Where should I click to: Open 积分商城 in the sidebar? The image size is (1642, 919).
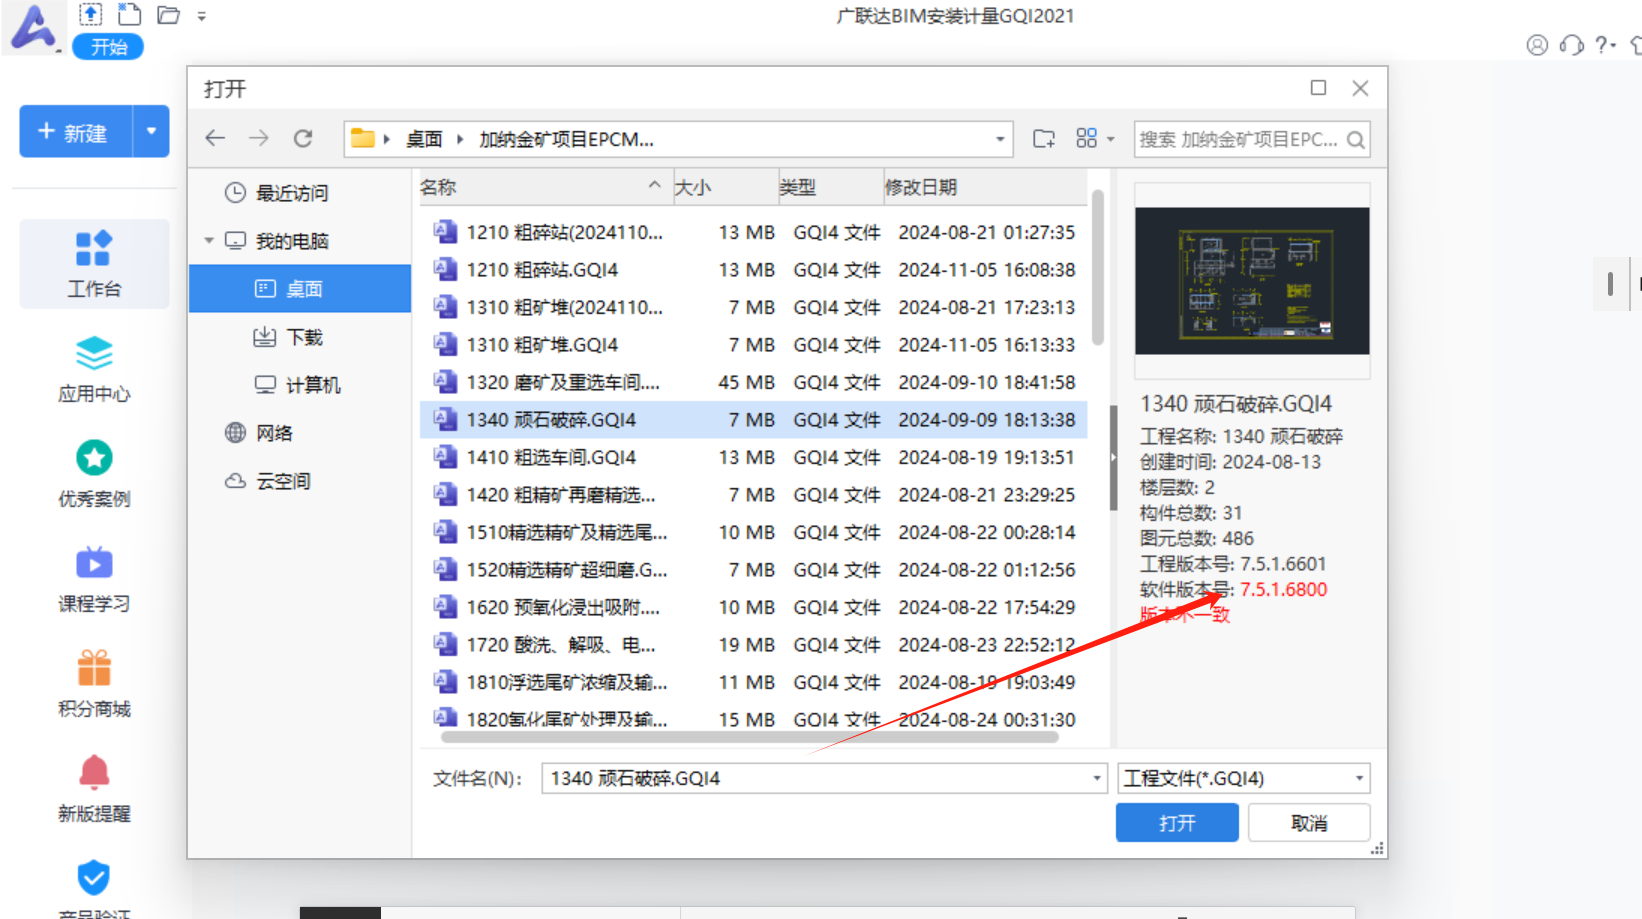[x=94, y=684]
